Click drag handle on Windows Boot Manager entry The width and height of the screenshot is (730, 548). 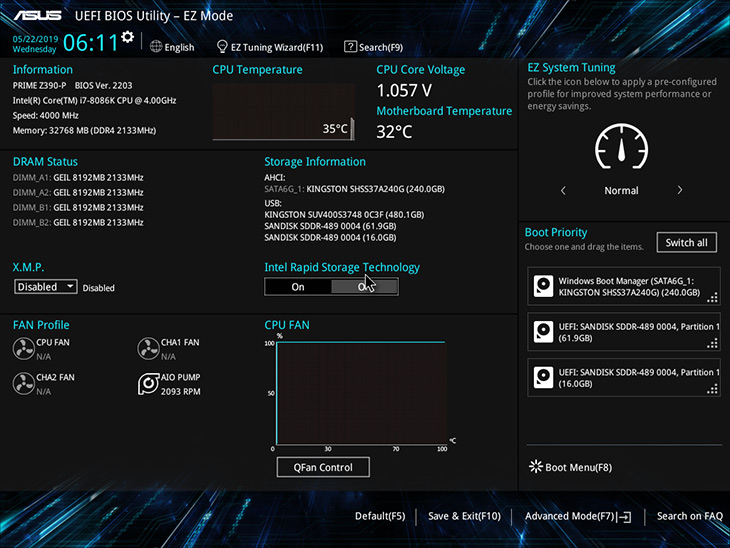tap(712, 298)
